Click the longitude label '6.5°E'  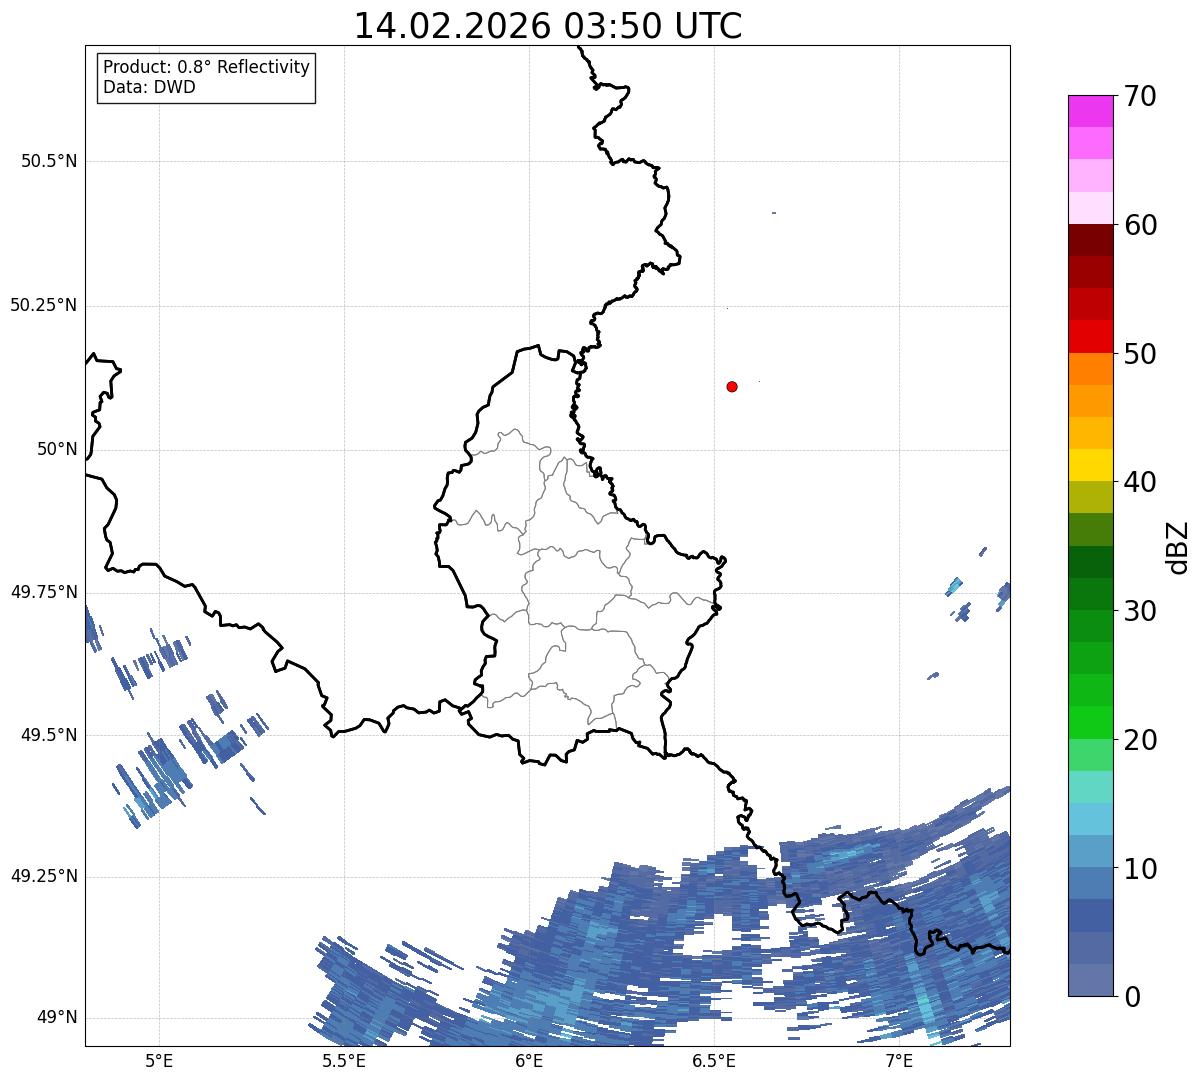point(714,1060)
